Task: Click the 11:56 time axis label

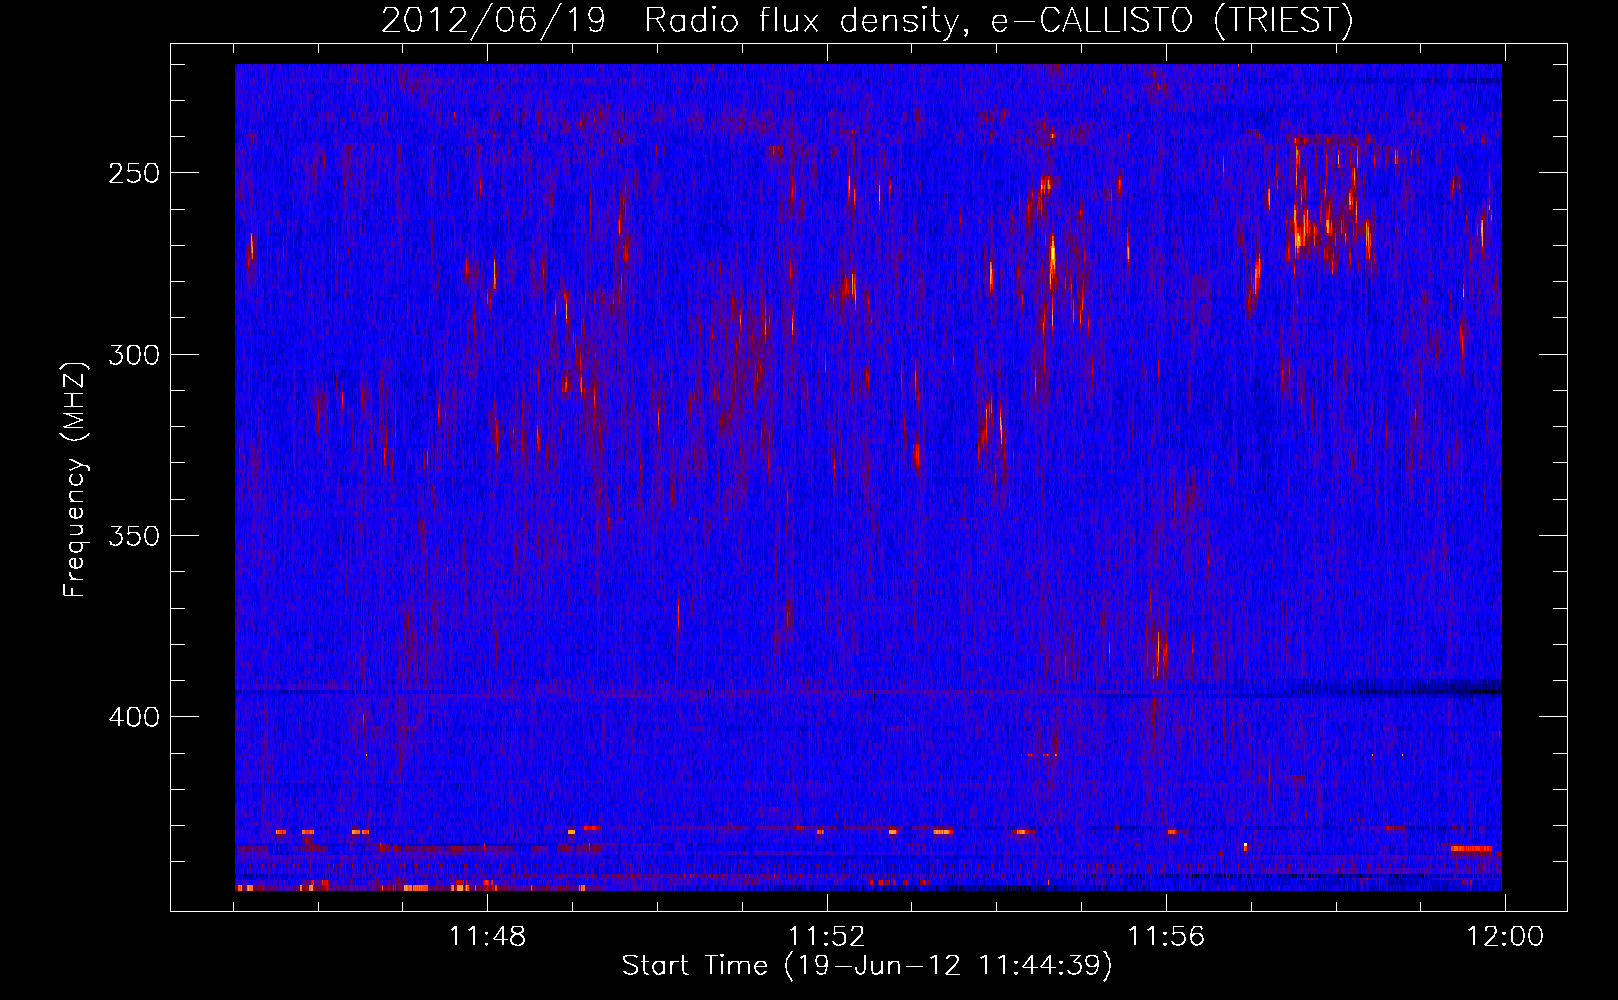Action: tap(1166, 937)
